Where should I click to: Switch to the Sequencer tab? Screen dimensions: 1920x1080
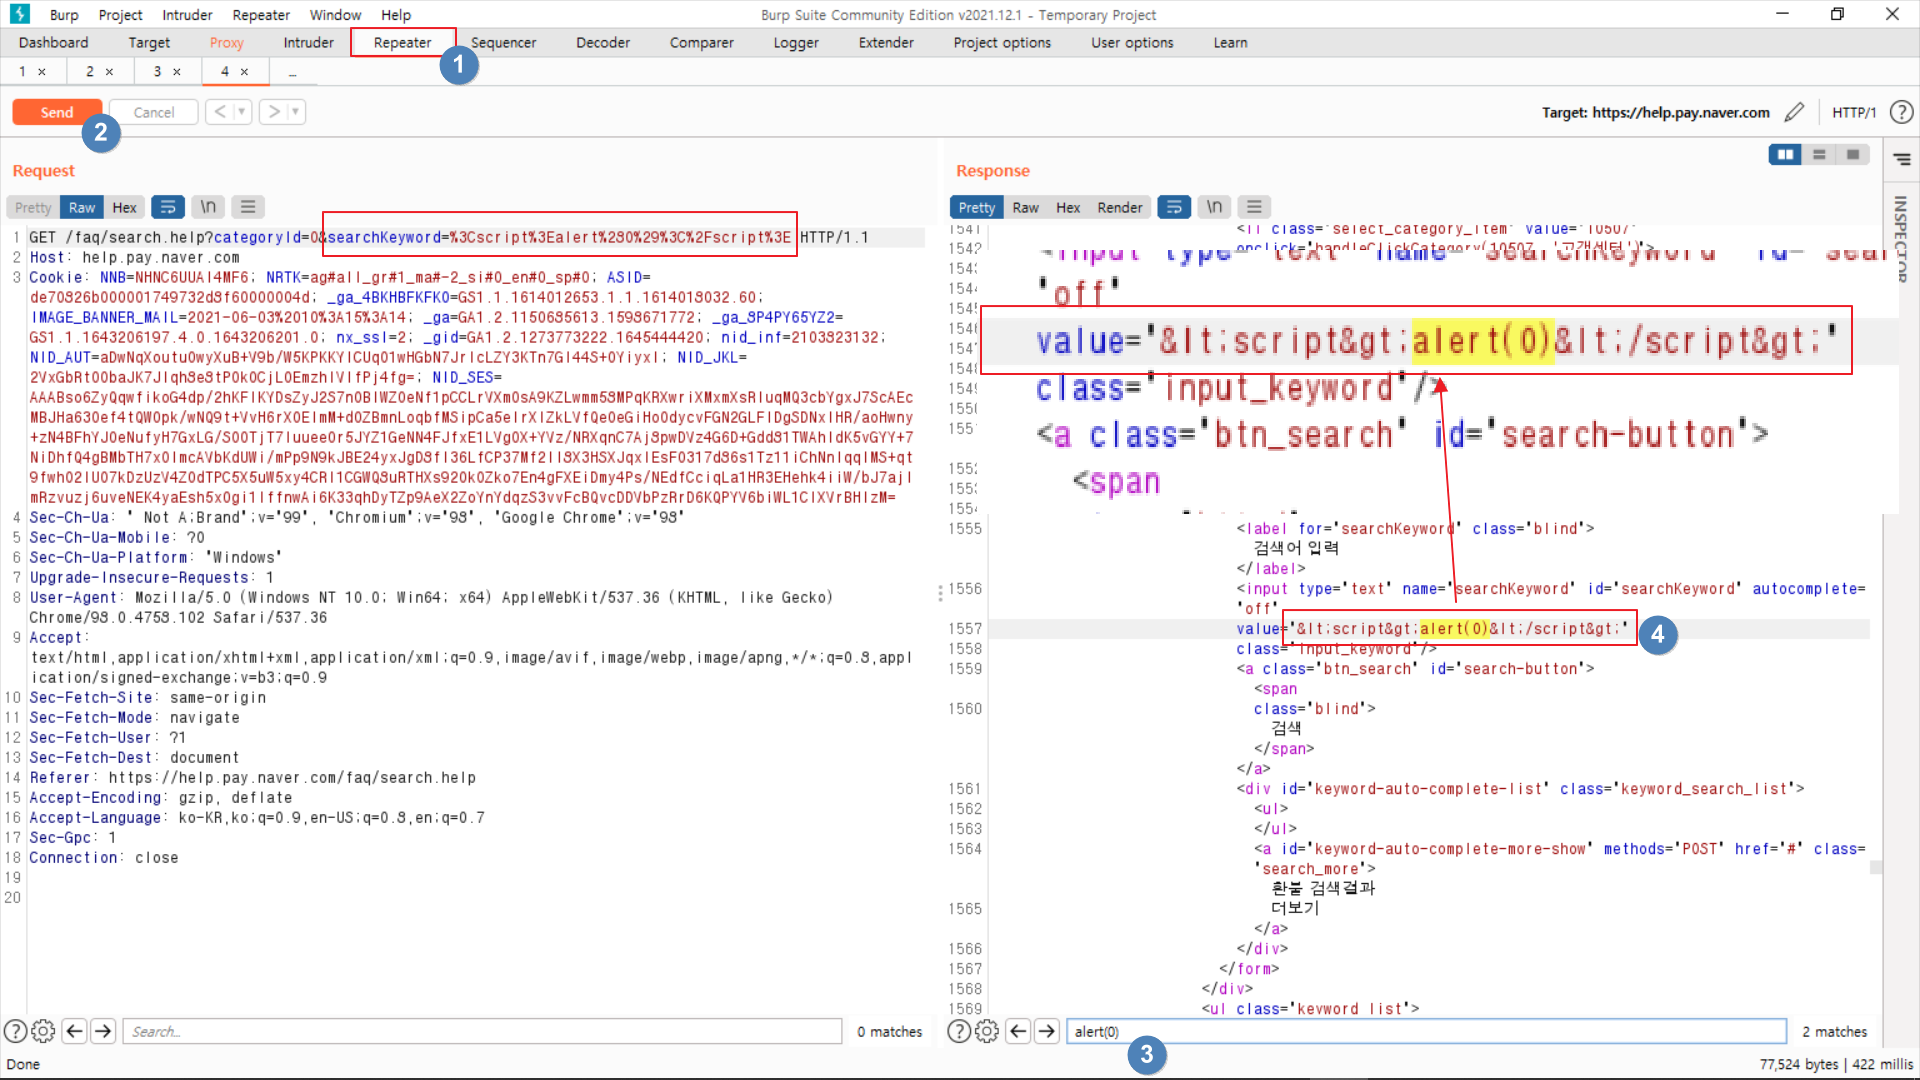click(x=503, y=42)
